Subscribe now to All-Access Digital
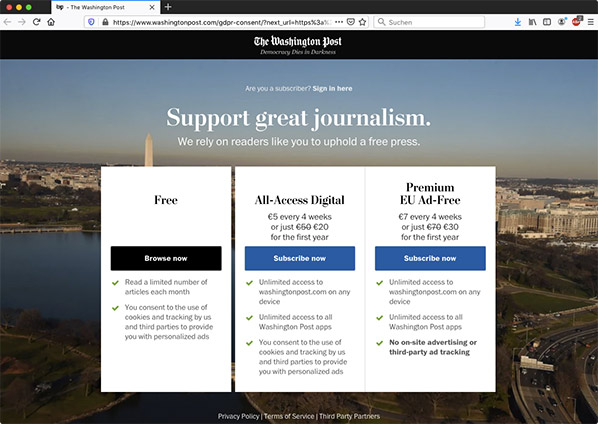 pyautogui.click(x=300, y=259)
